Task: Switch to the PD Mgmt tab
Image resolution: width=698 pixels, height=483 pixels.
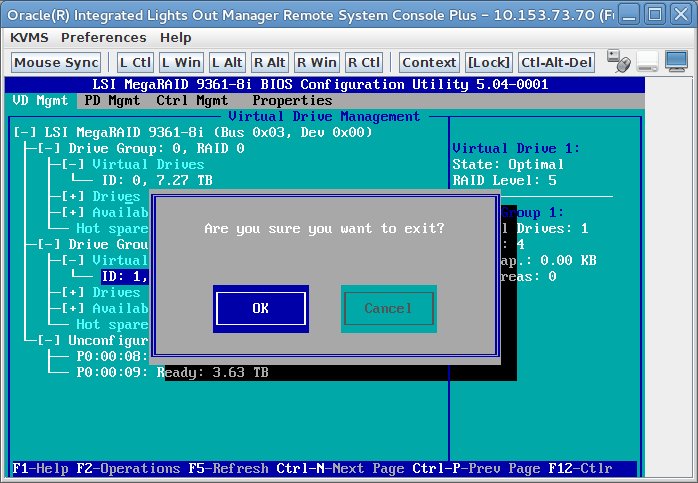Action: [x=112, y=101]
